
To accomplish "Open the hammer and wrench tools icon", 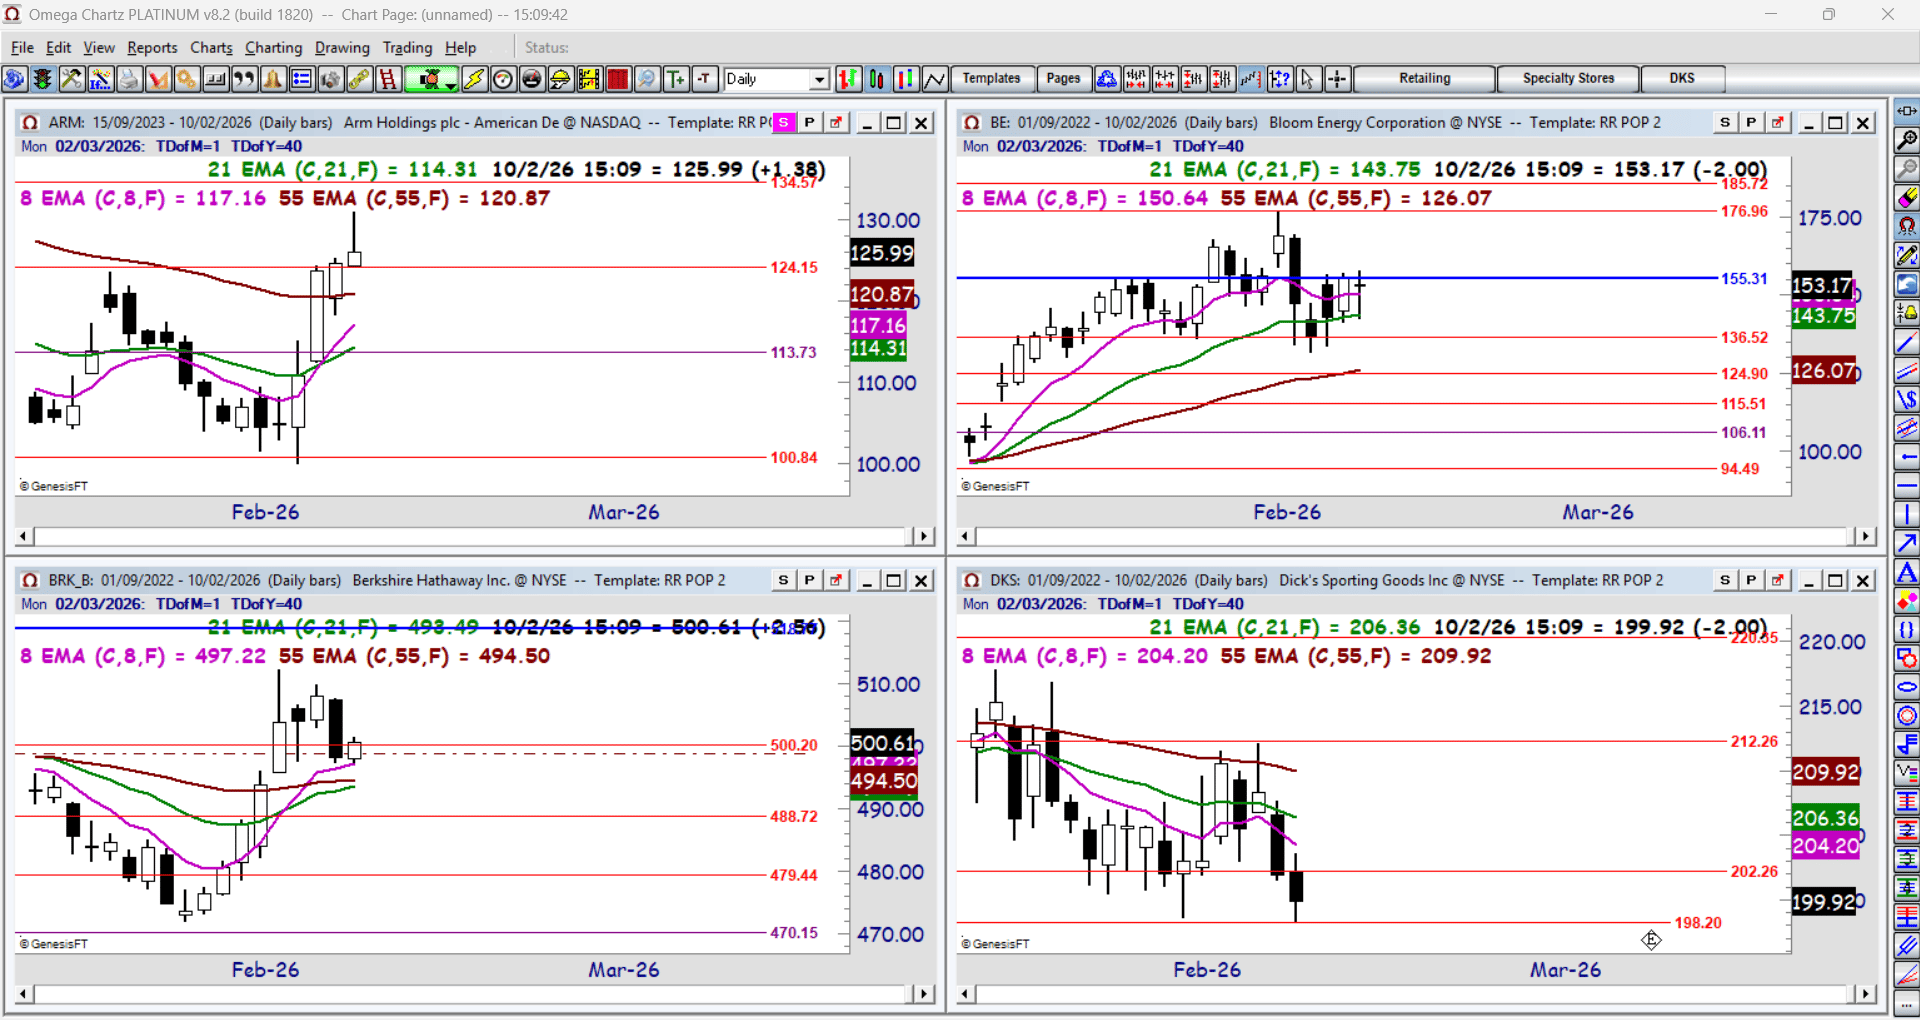I will (x=71, y=79).
